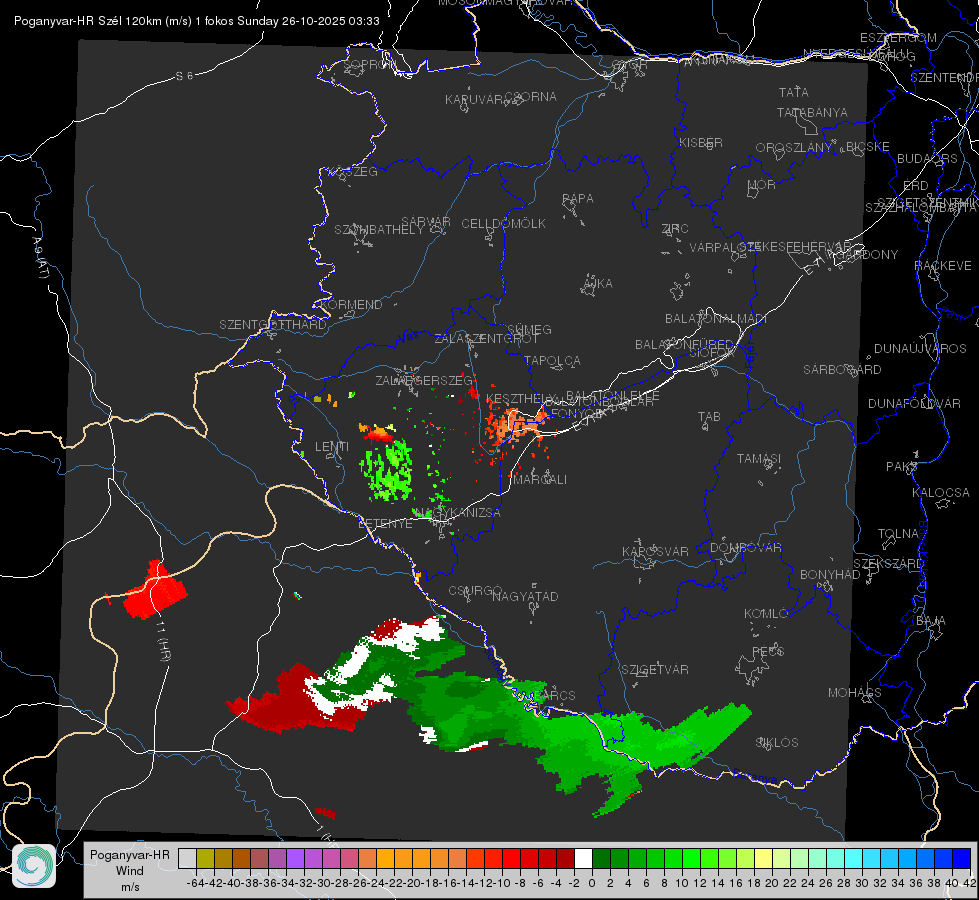The image size is (979, 900).
Task: Click the OROSZLANY label
Action: [794, 148]
